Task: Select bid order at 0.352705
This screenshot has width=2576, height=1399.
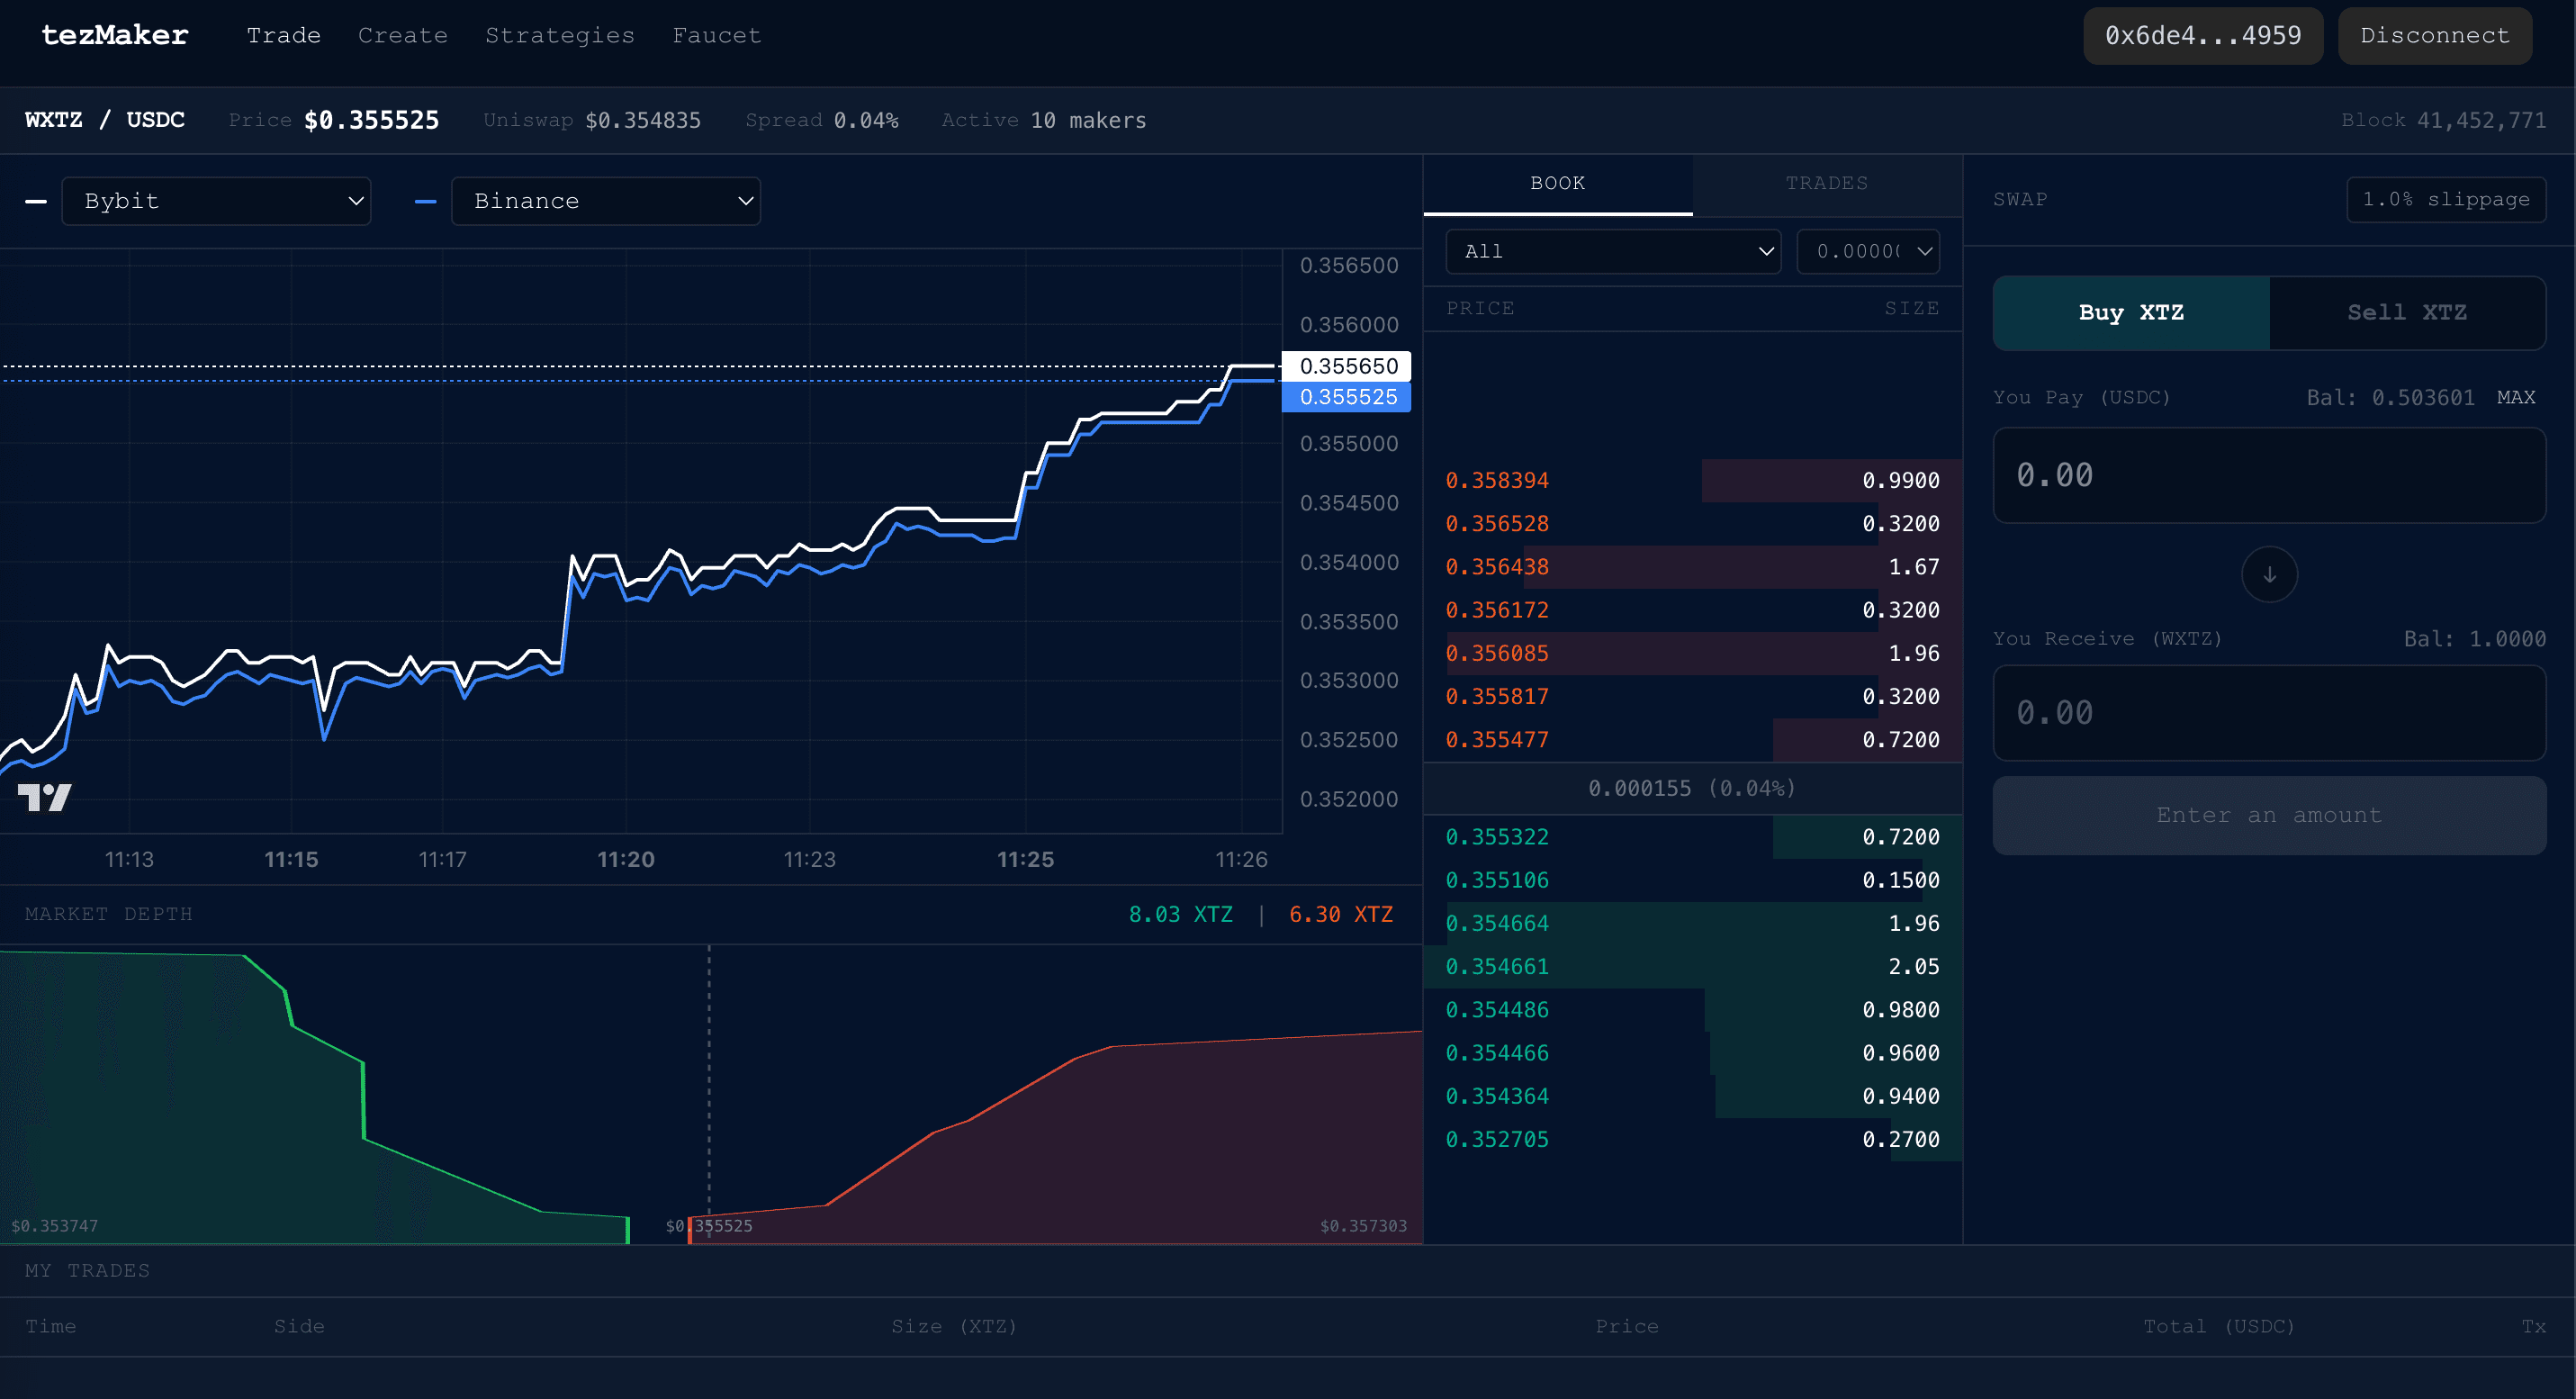Action: [x=1693, y=1140]
